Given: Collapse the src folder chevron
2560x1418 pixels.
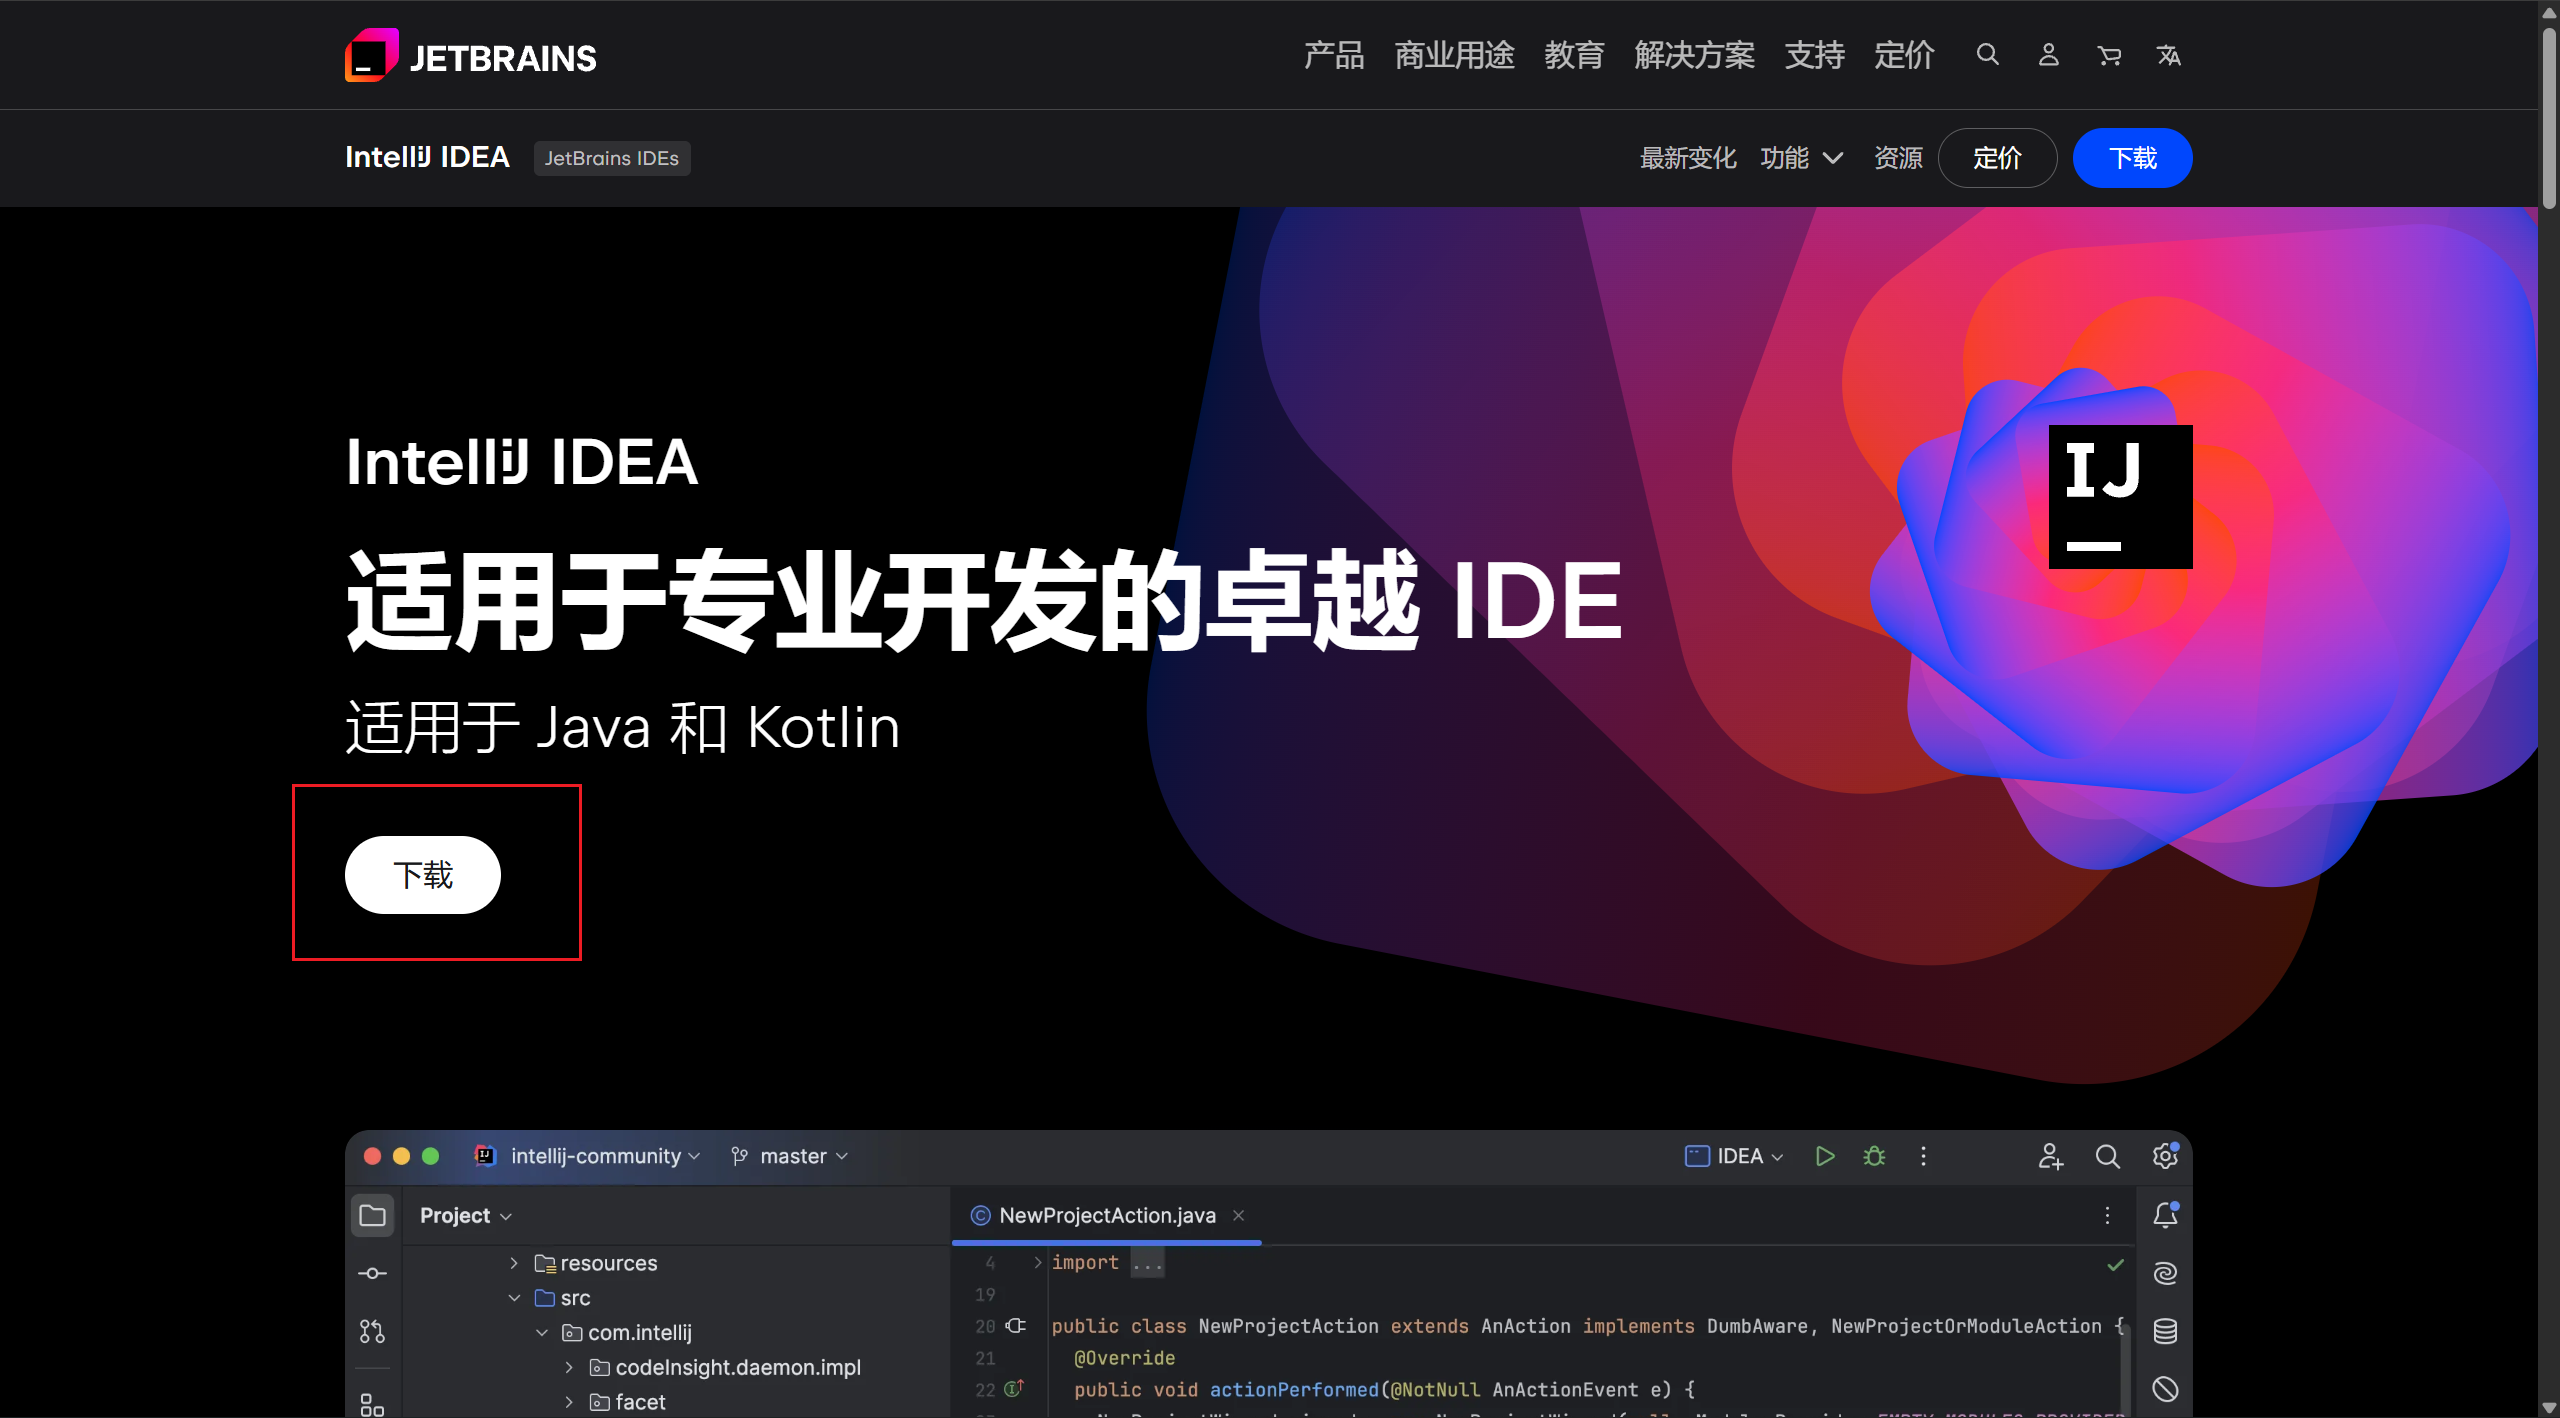Looking at the screenshot, I should [x=514, y=1298].
